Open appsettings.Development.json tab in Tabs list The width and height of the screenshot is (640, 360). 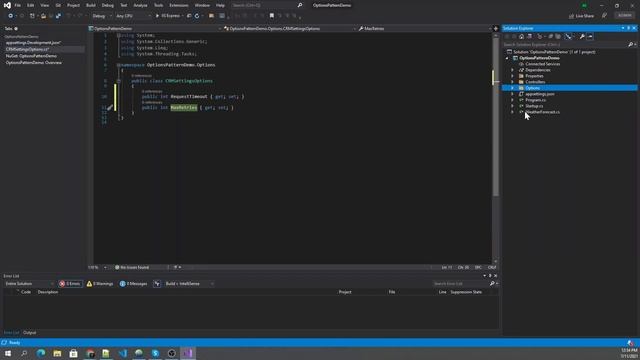coord(33,42)
